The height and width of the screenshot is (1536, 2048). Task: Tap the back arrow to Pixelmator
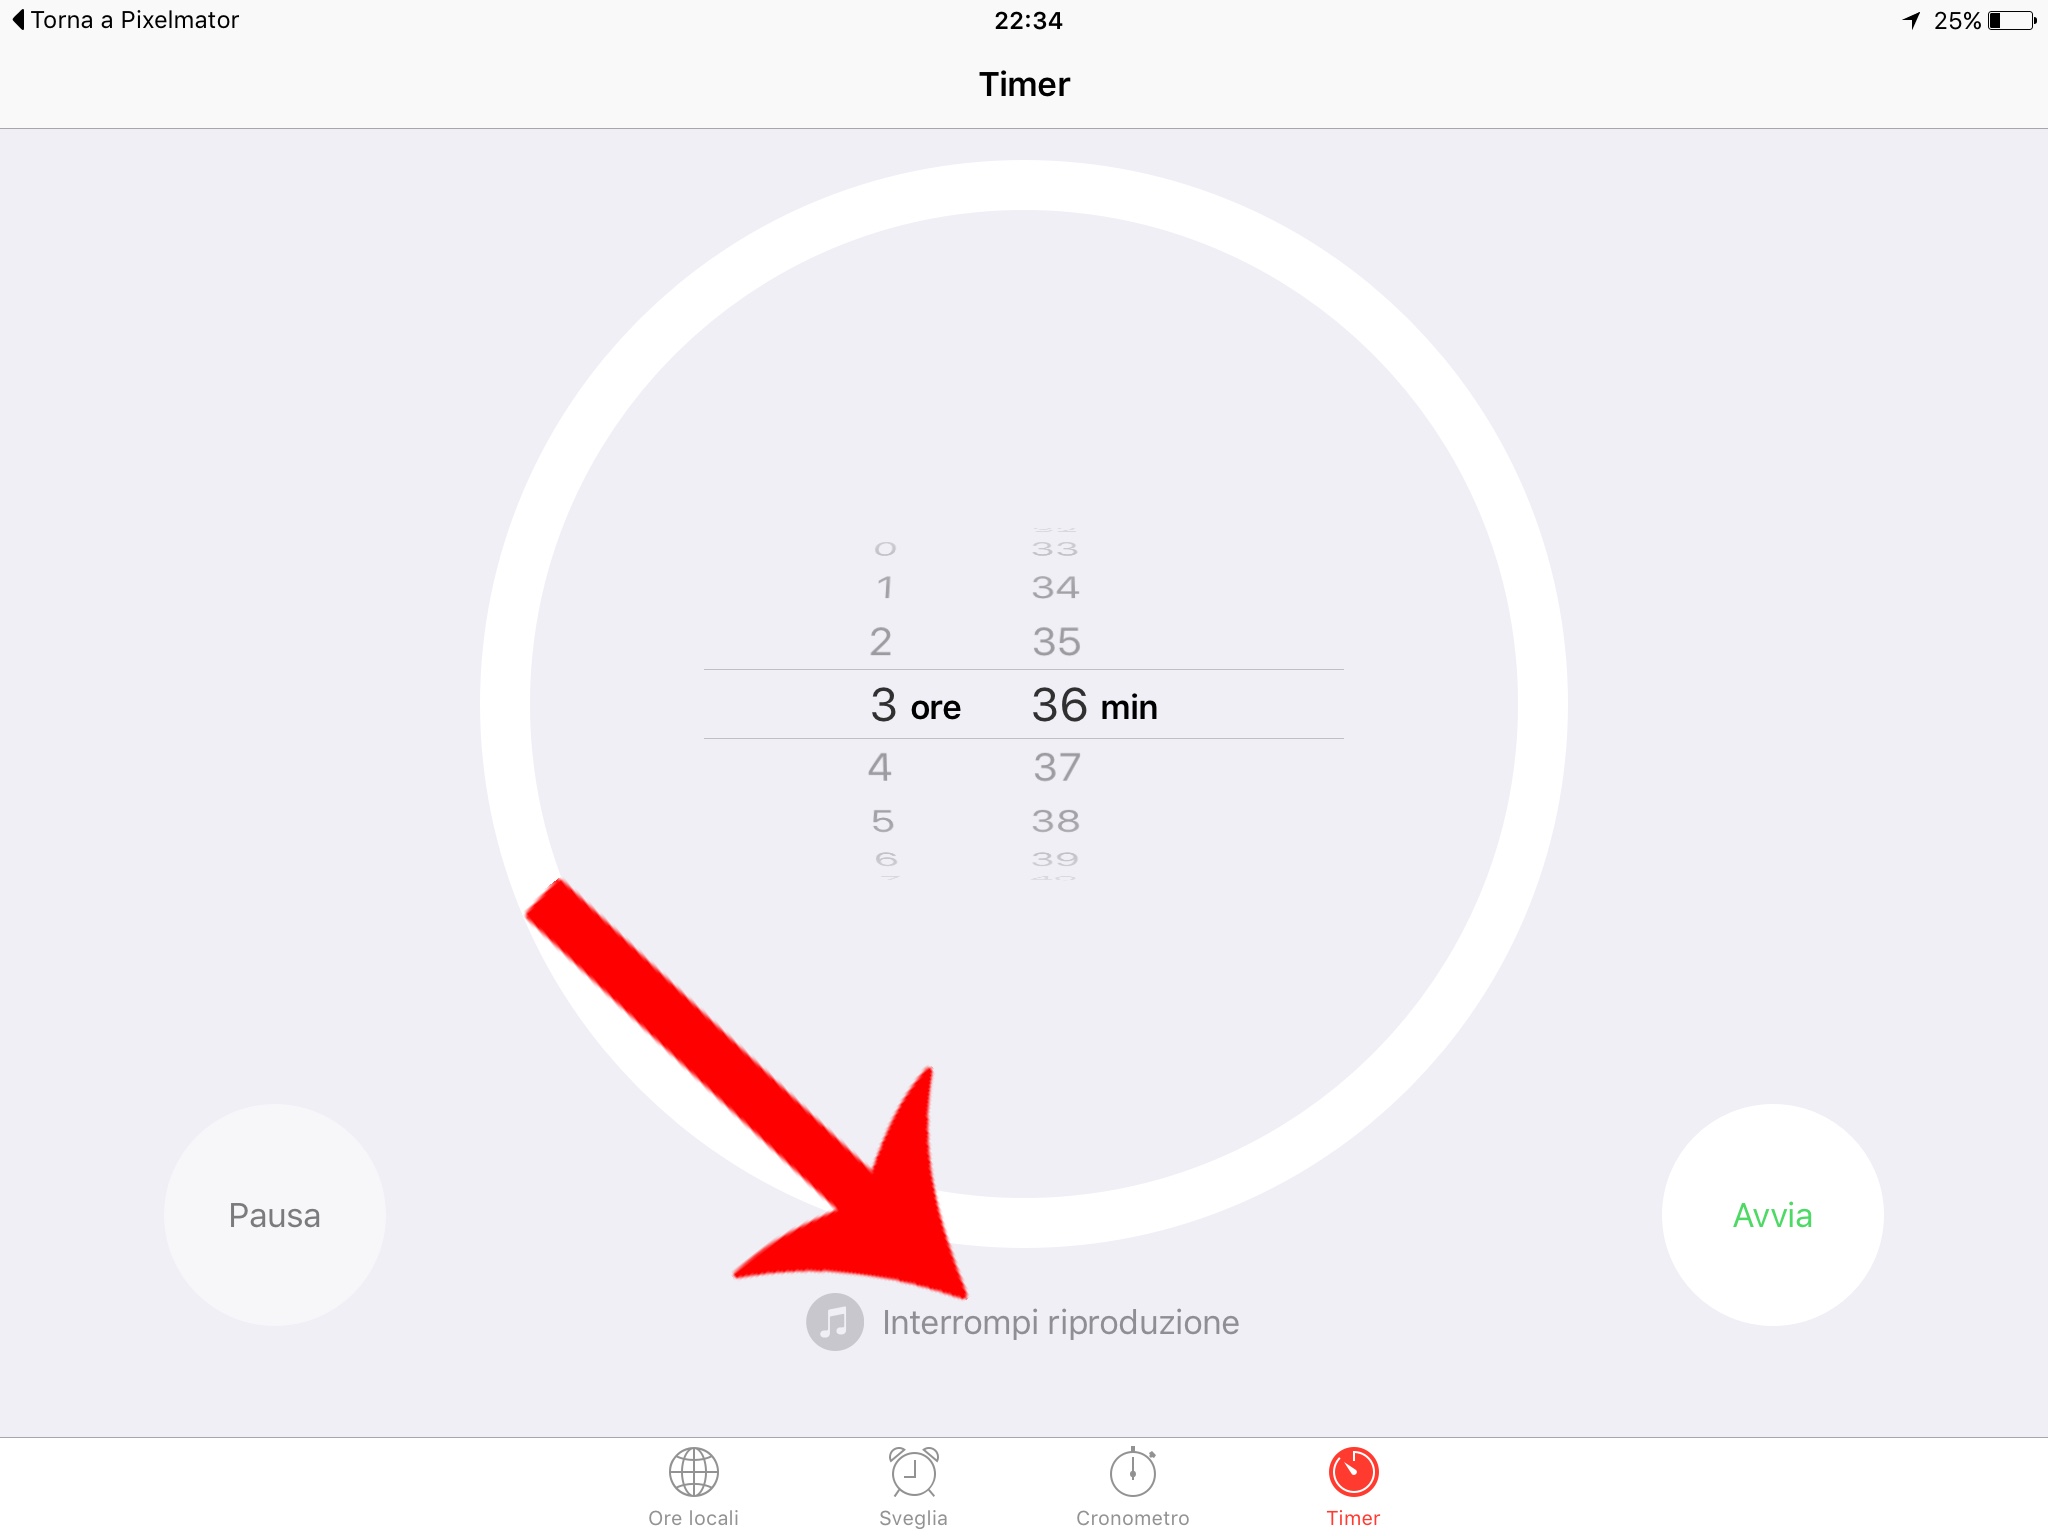18,20
